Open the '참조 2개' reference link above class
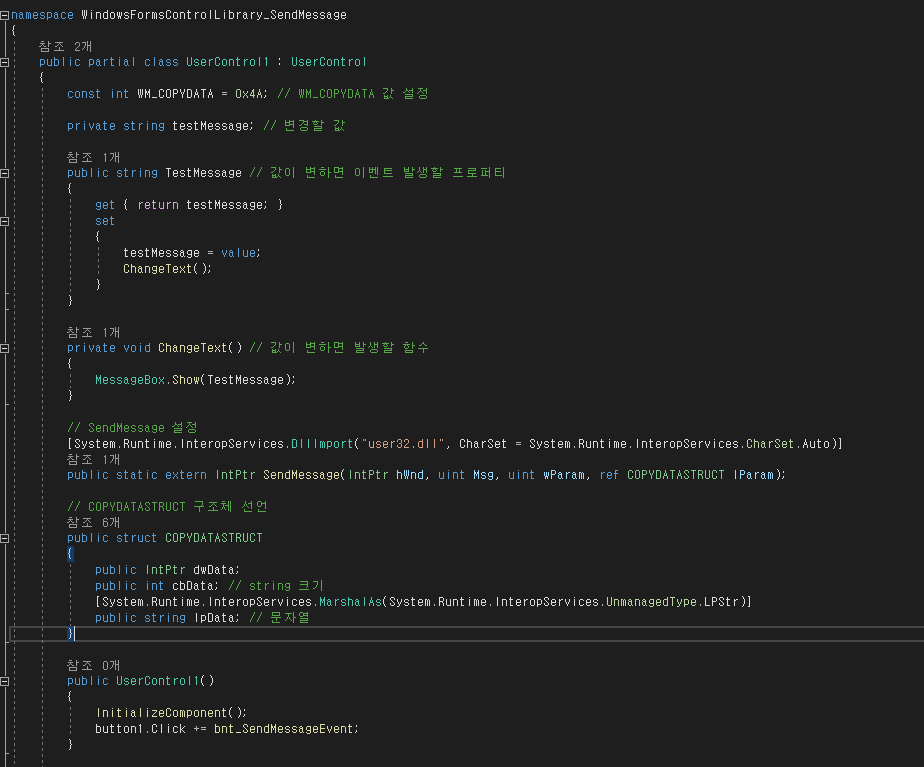924x767 pixels. point(65,46)
